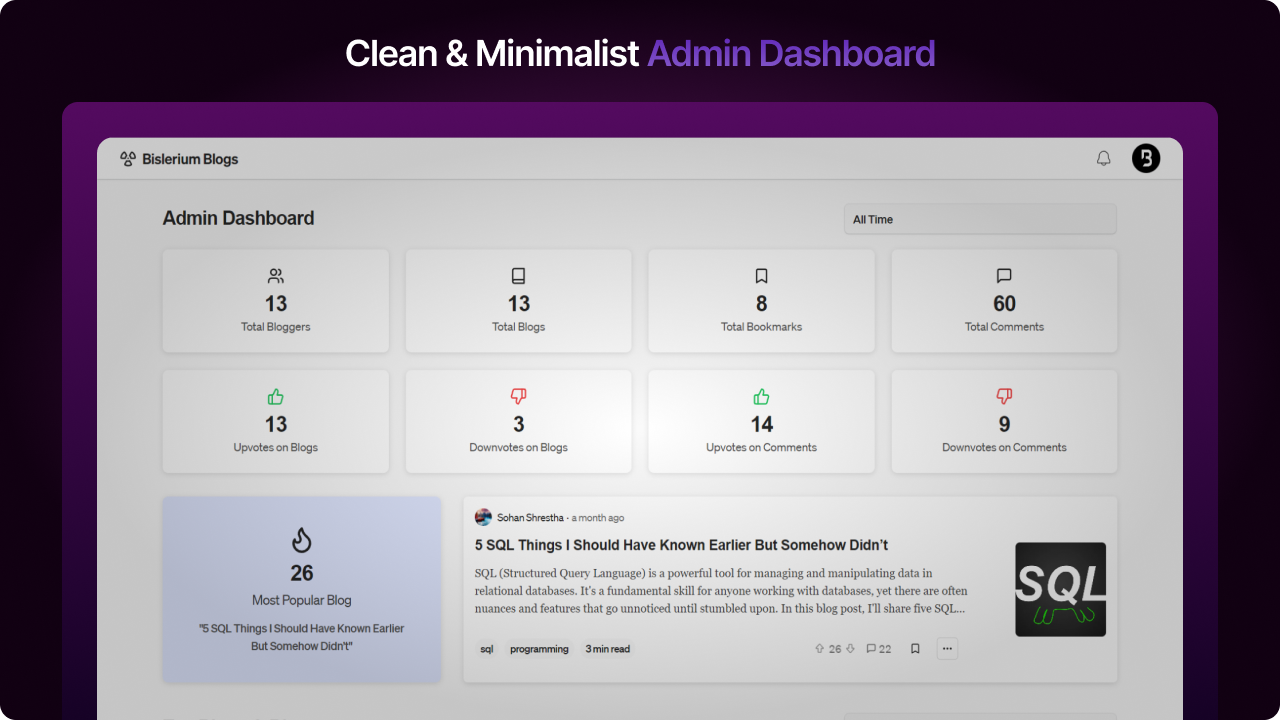Click the Downvotes on Blogs thumbs-down icon
This screenshot has height=720, width=1280.
[518, 397]
